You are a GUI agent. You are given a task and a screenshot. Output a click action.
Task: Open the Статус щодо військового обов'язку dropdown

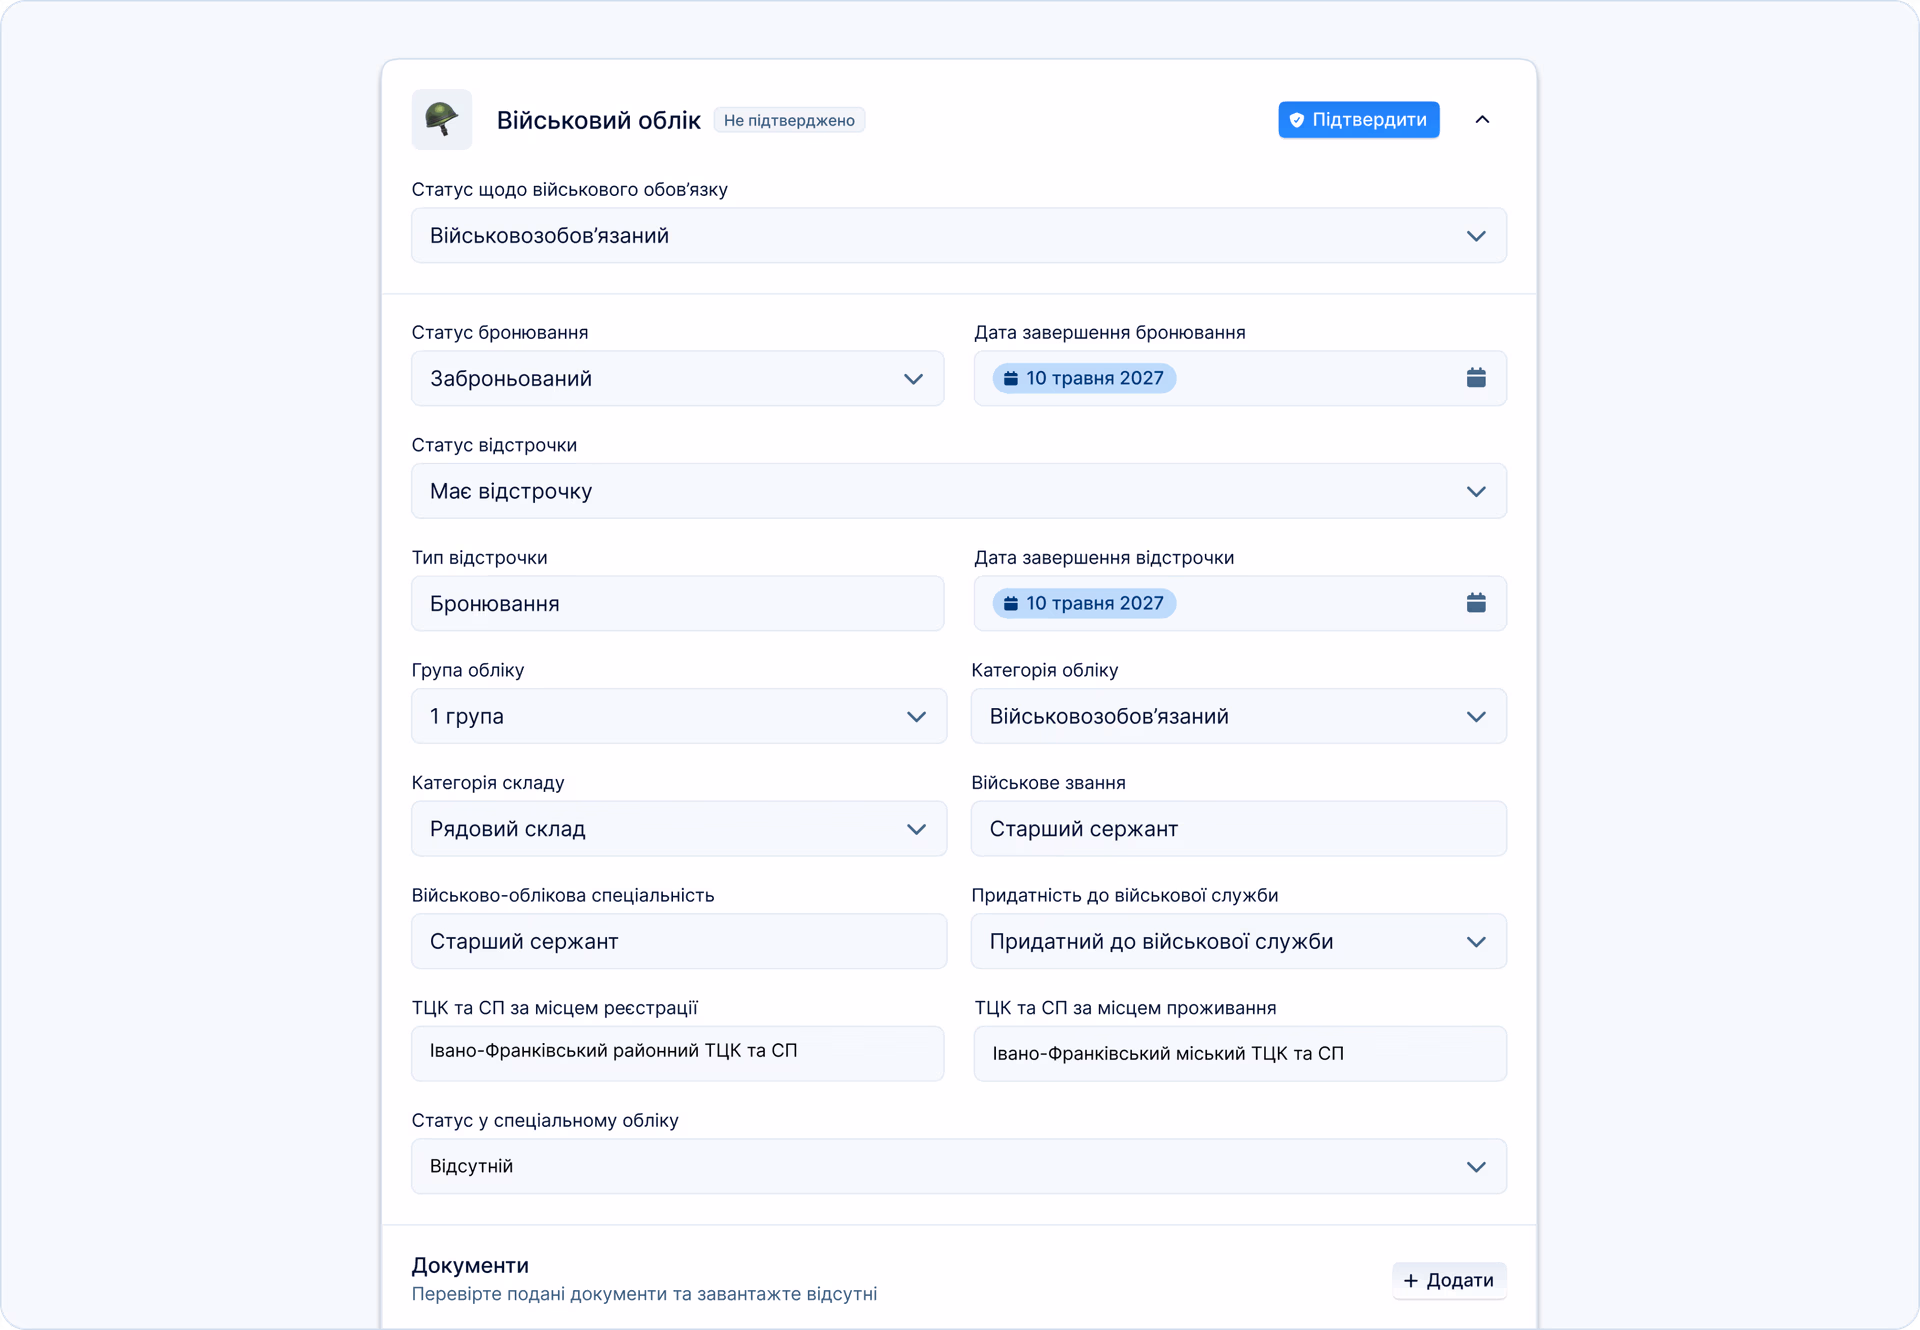point(958,236)
